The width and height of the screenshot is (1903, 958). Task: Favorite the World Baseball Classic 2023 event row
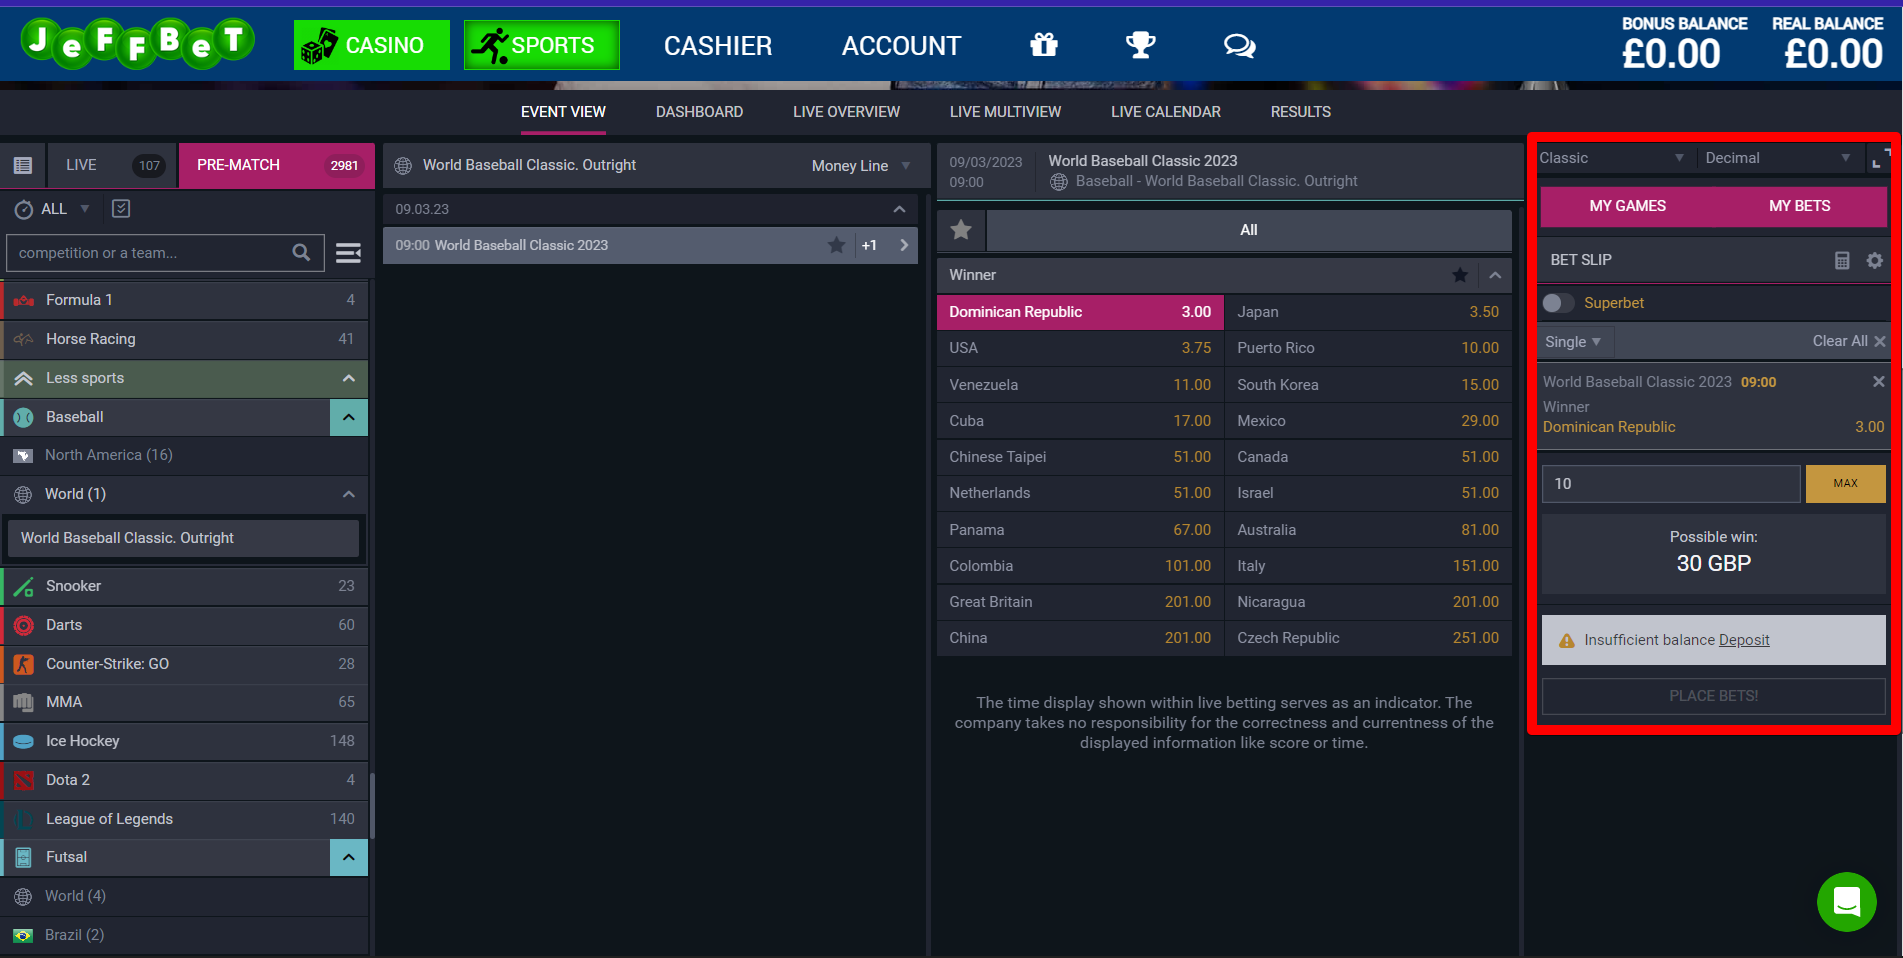[x=836, y=245]
